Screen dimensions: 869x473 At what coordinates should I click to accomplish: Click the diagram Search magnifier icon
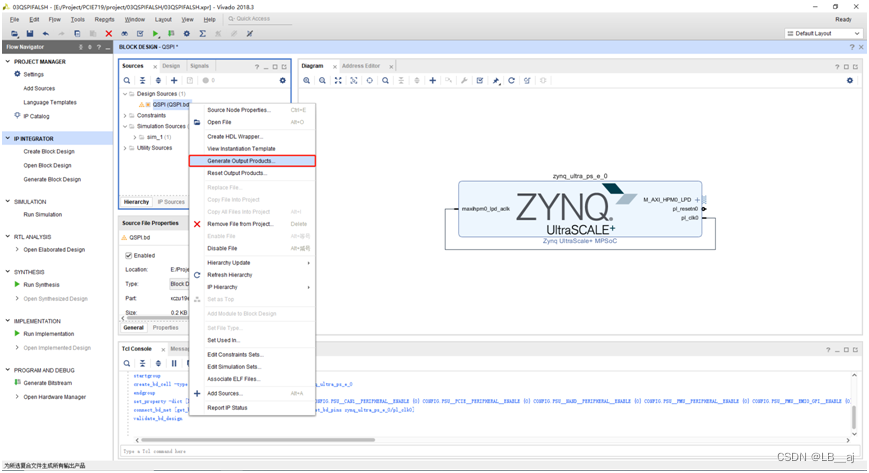(385, 80)
